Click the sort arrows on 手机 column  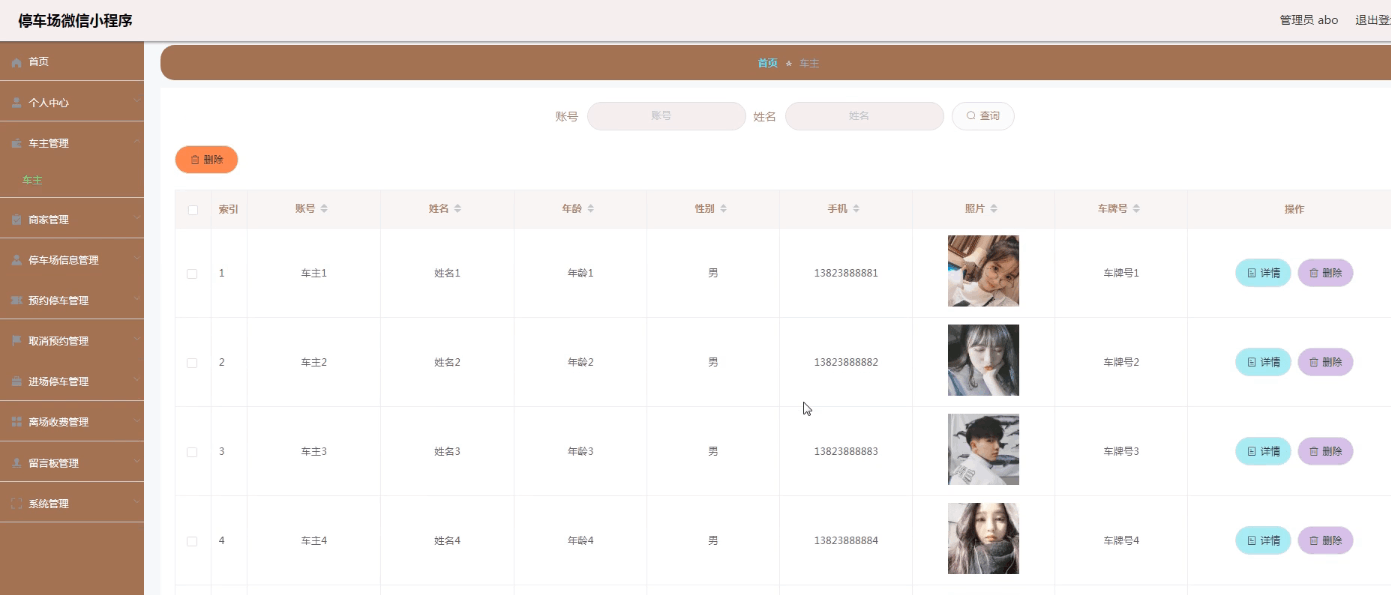click(857, 209)
